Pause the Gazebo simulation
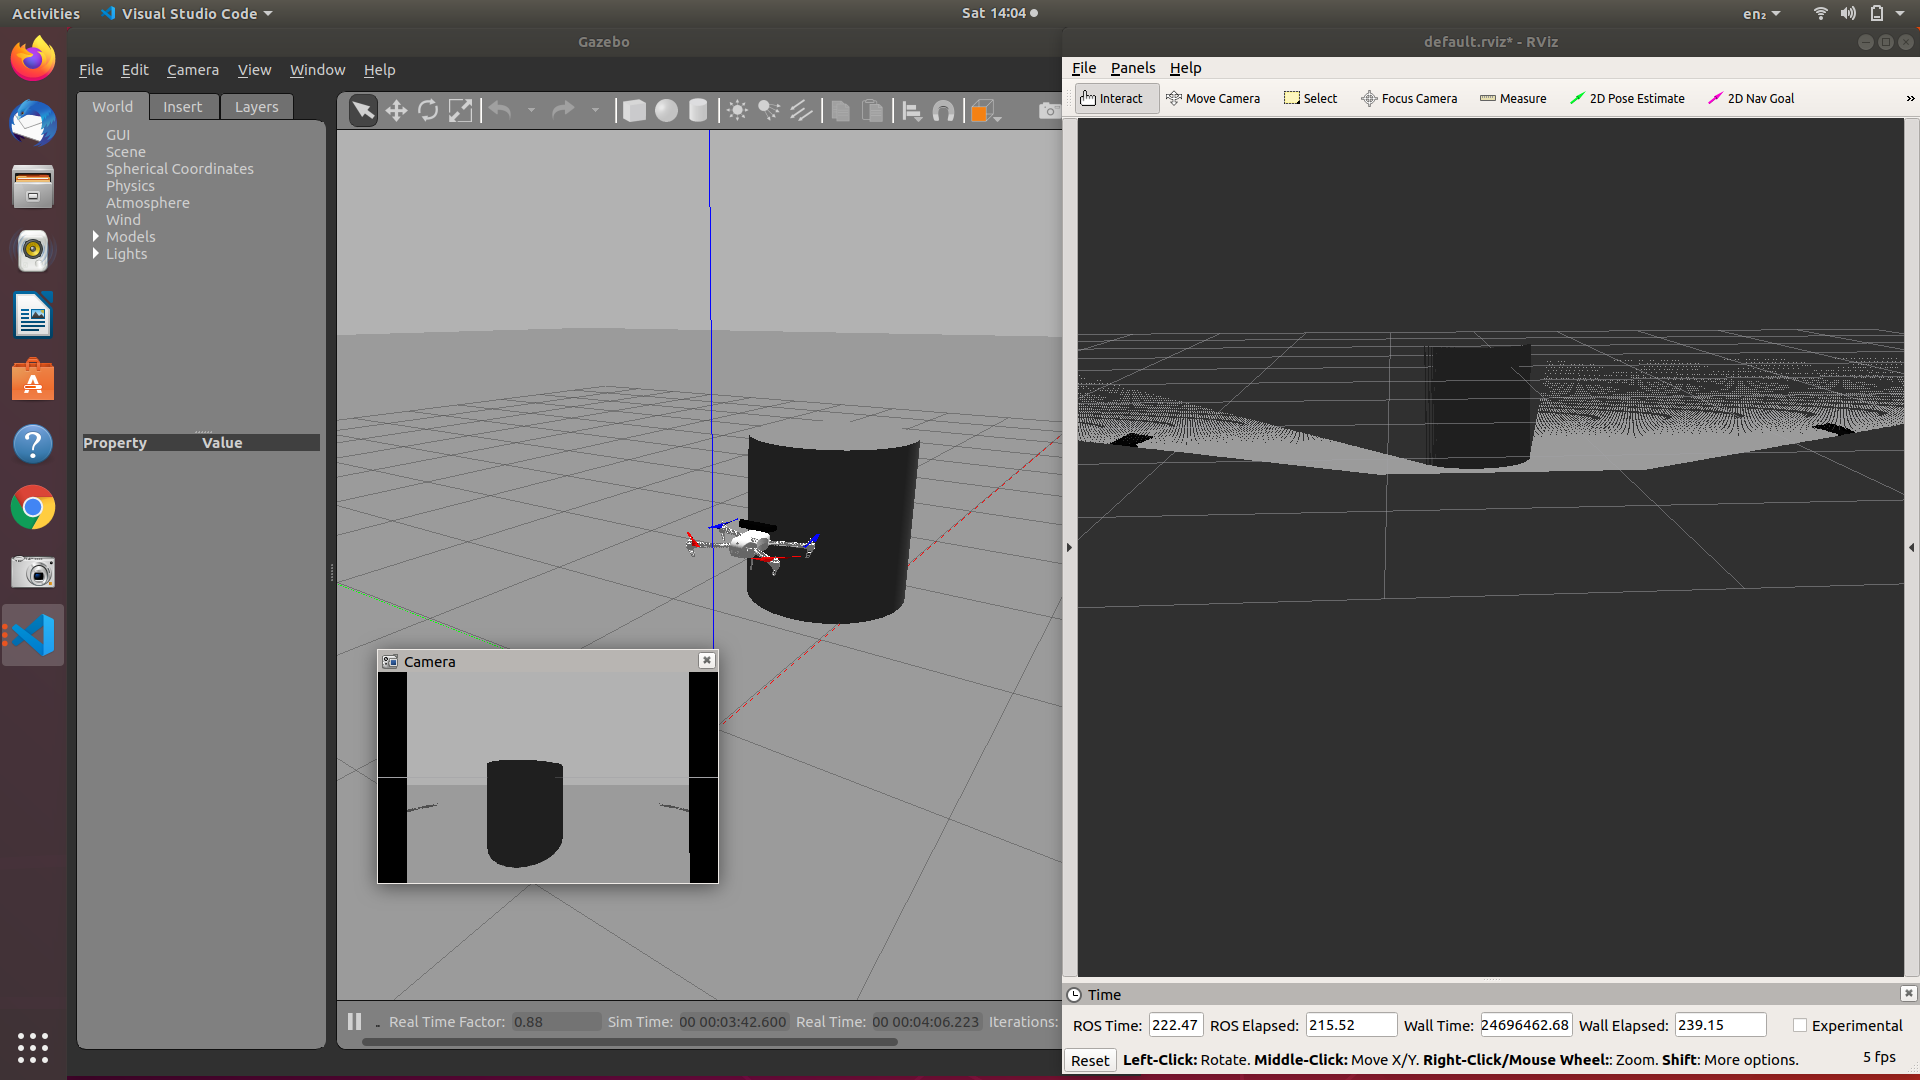This screenshot has width=1920, height=1080. pyautogui.click(x=354, y=1021)
